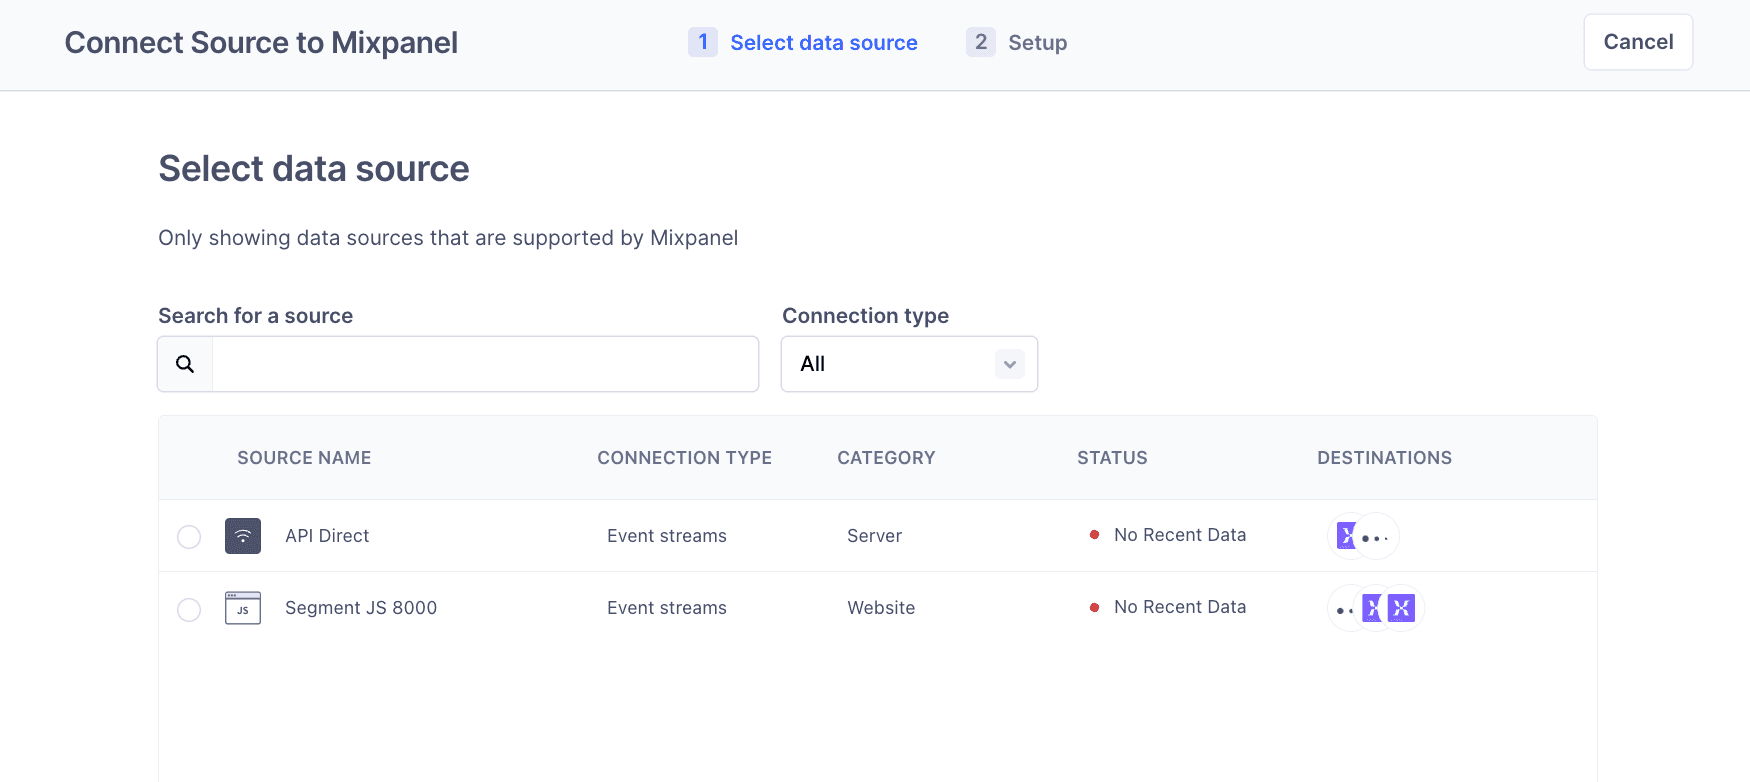Open the Connection type dropdown
This screenshot has height=782, width=1750.
908,364
